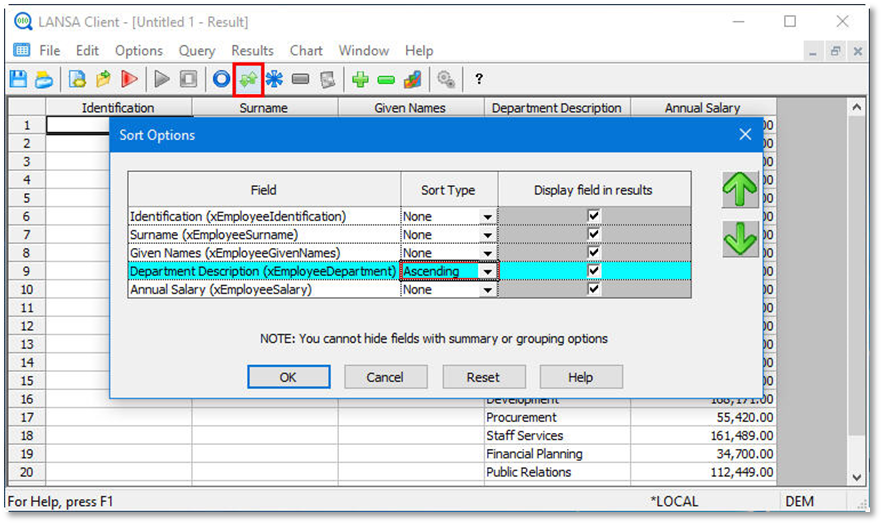Open Sort Type dropdown showing Ascending

488,271
